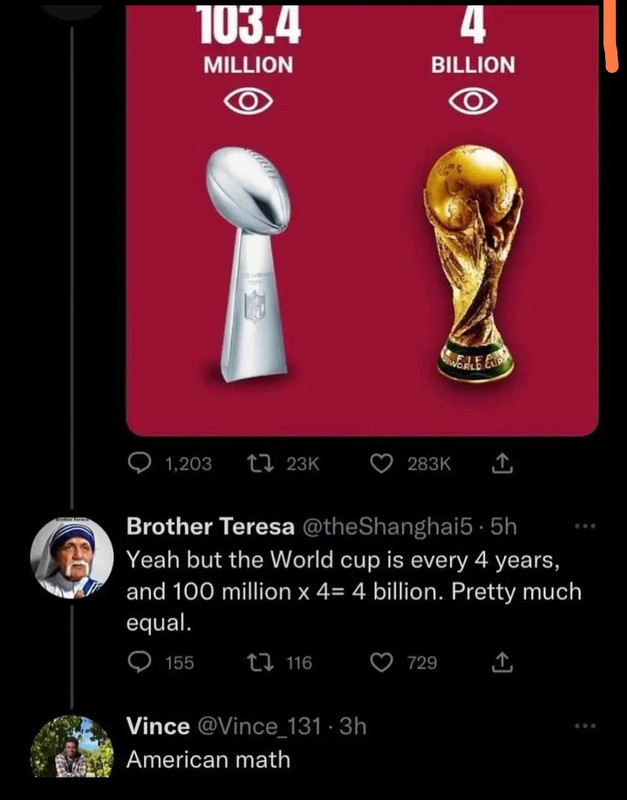Share the trophy comparison tweet
Image resolution: width=627 pixels, height=800 pixels.
coord(501,463)
